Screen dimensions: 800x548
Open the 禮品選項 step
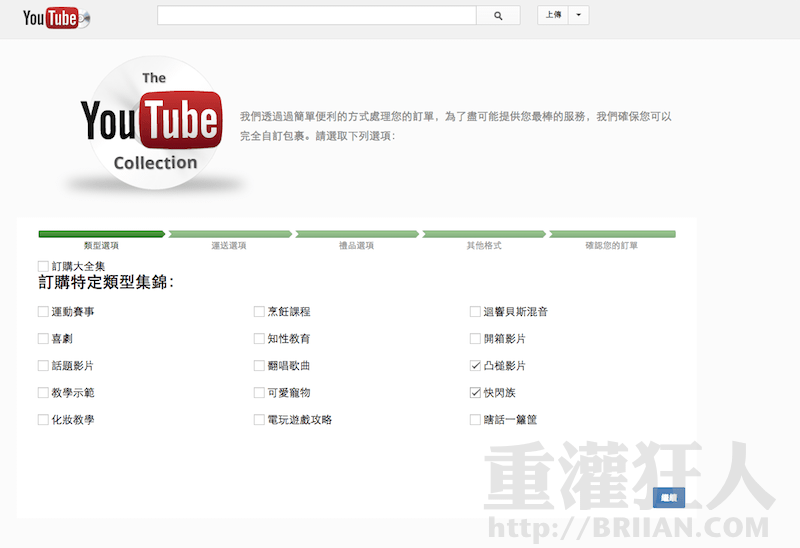[x=356, y=235]
